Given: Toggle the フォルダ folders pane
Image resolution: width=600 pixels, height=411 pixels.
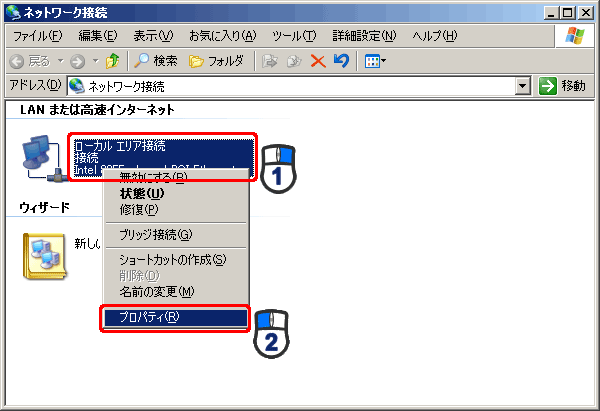Looking at the screenshot, I should (x=216, y=61).
